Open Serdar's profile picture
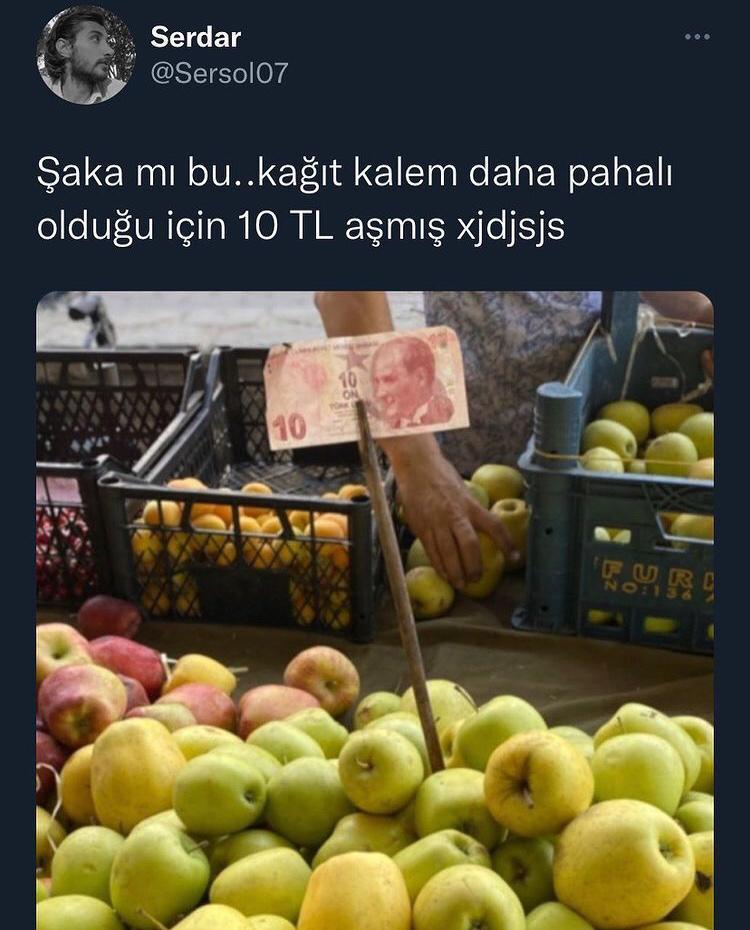Image resolution: width=750 pixels, height=930 pixels. pos(87,55)
